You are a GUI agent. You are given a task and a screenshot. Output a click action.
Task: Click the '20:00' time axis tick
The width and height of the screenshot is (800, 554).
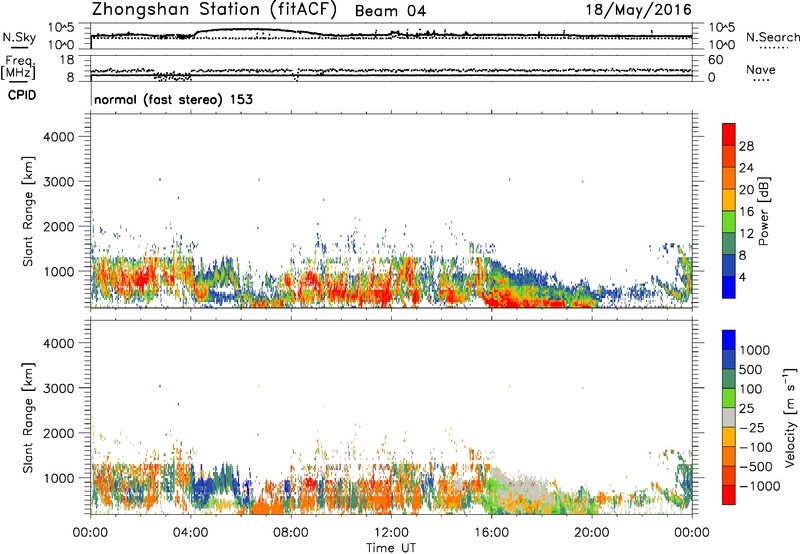tap(592, 533)
